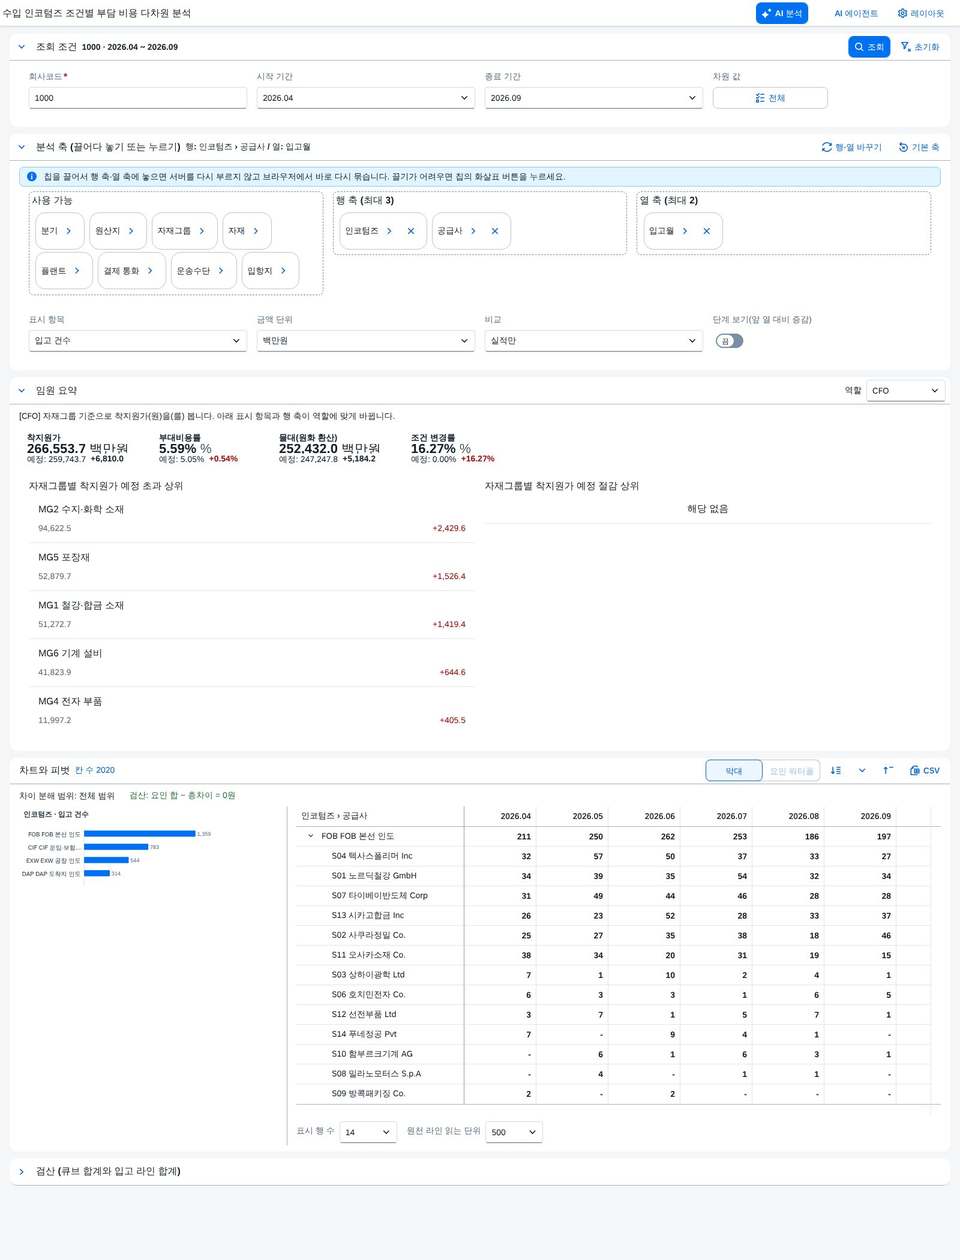Click the arrow on the 입항지 chip

click(283, 271)
